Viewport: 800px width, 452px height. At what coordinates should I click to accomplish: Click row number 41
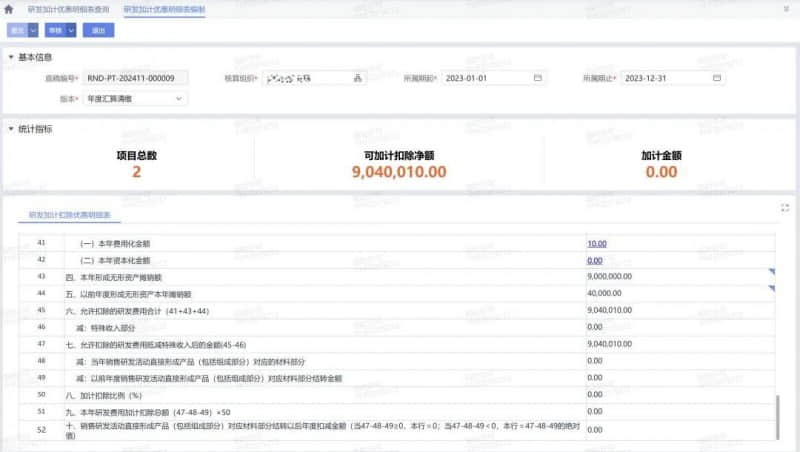41,243
